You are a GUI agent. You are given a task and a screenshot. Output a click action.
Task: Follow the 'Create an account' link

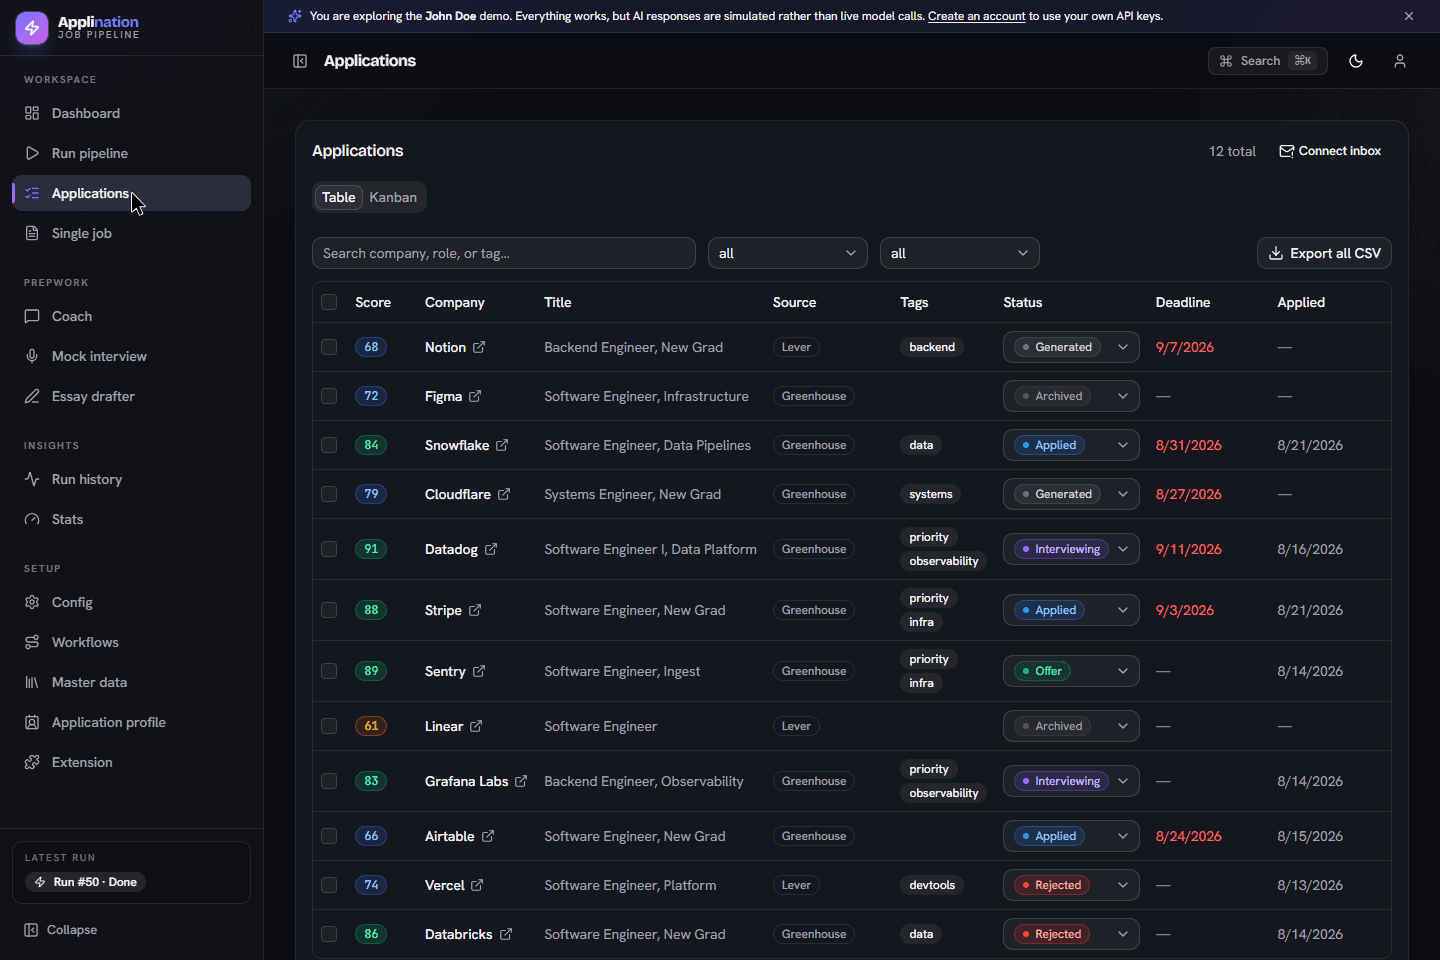977,16
